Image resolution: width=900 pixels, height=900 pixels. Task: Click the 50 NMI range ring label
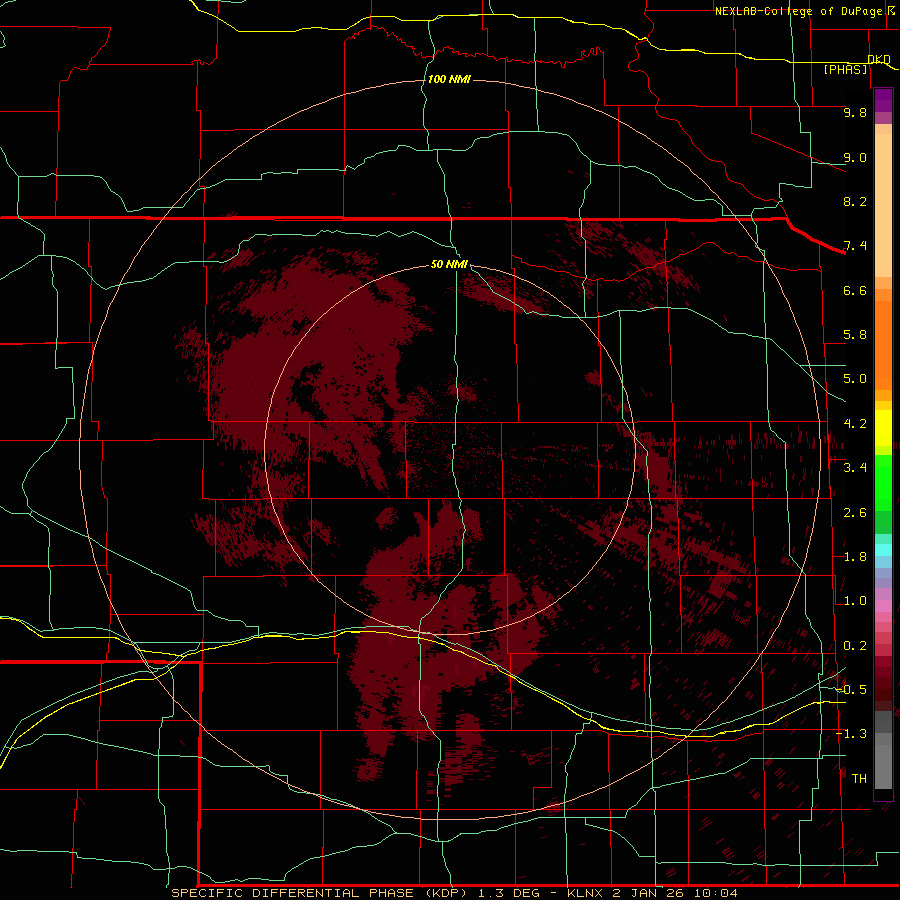click(449, 264)
